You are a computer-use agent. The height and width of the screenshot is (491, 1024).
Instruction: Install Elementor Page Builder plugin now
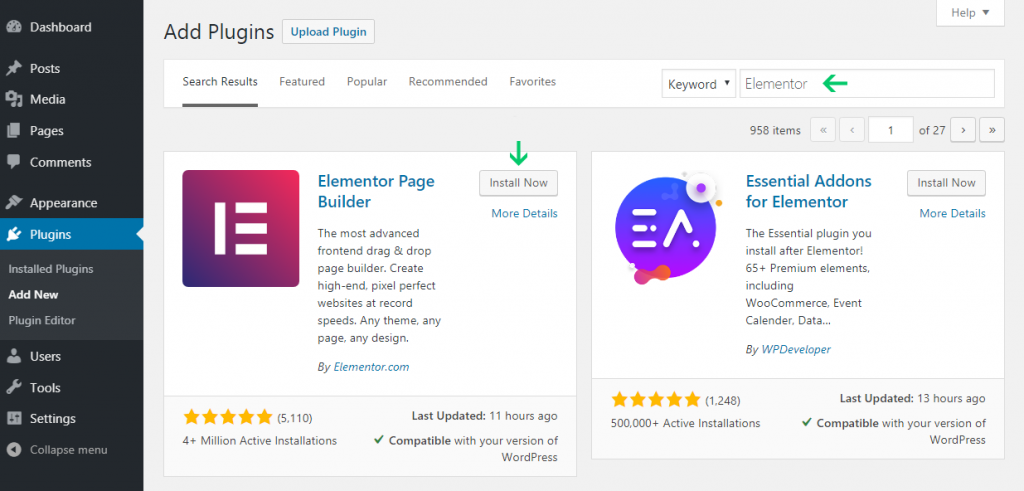519,183
